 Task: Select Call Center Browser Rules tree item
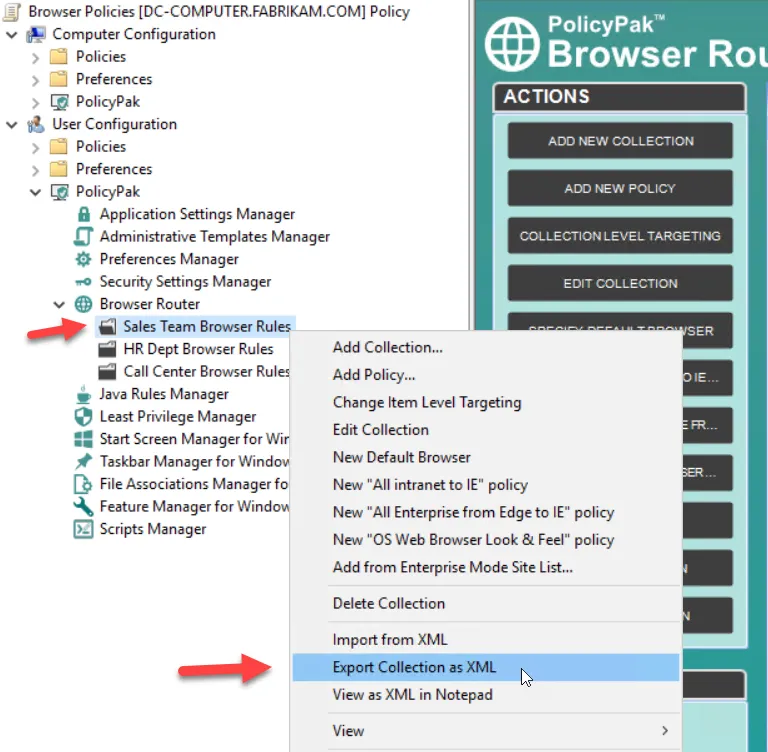coord(207,372)
